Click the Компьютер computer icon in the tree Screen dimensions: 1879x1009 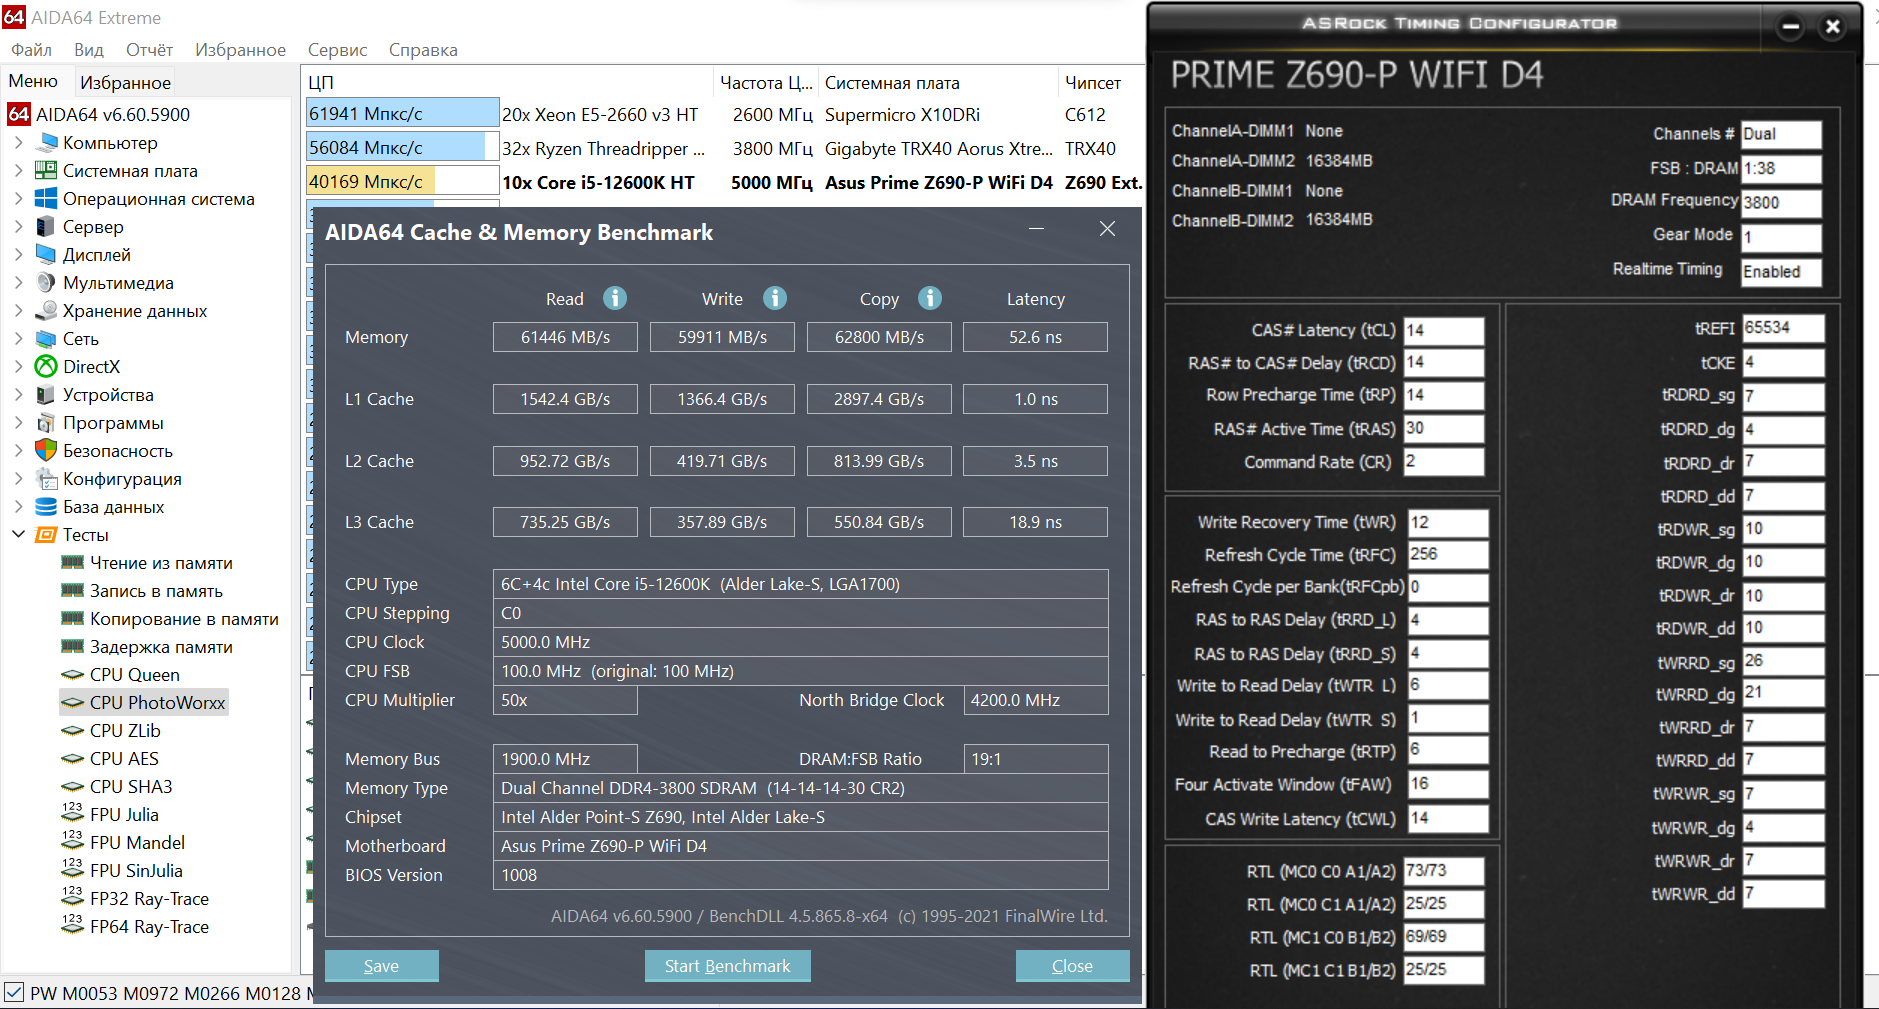click(46, 143)
